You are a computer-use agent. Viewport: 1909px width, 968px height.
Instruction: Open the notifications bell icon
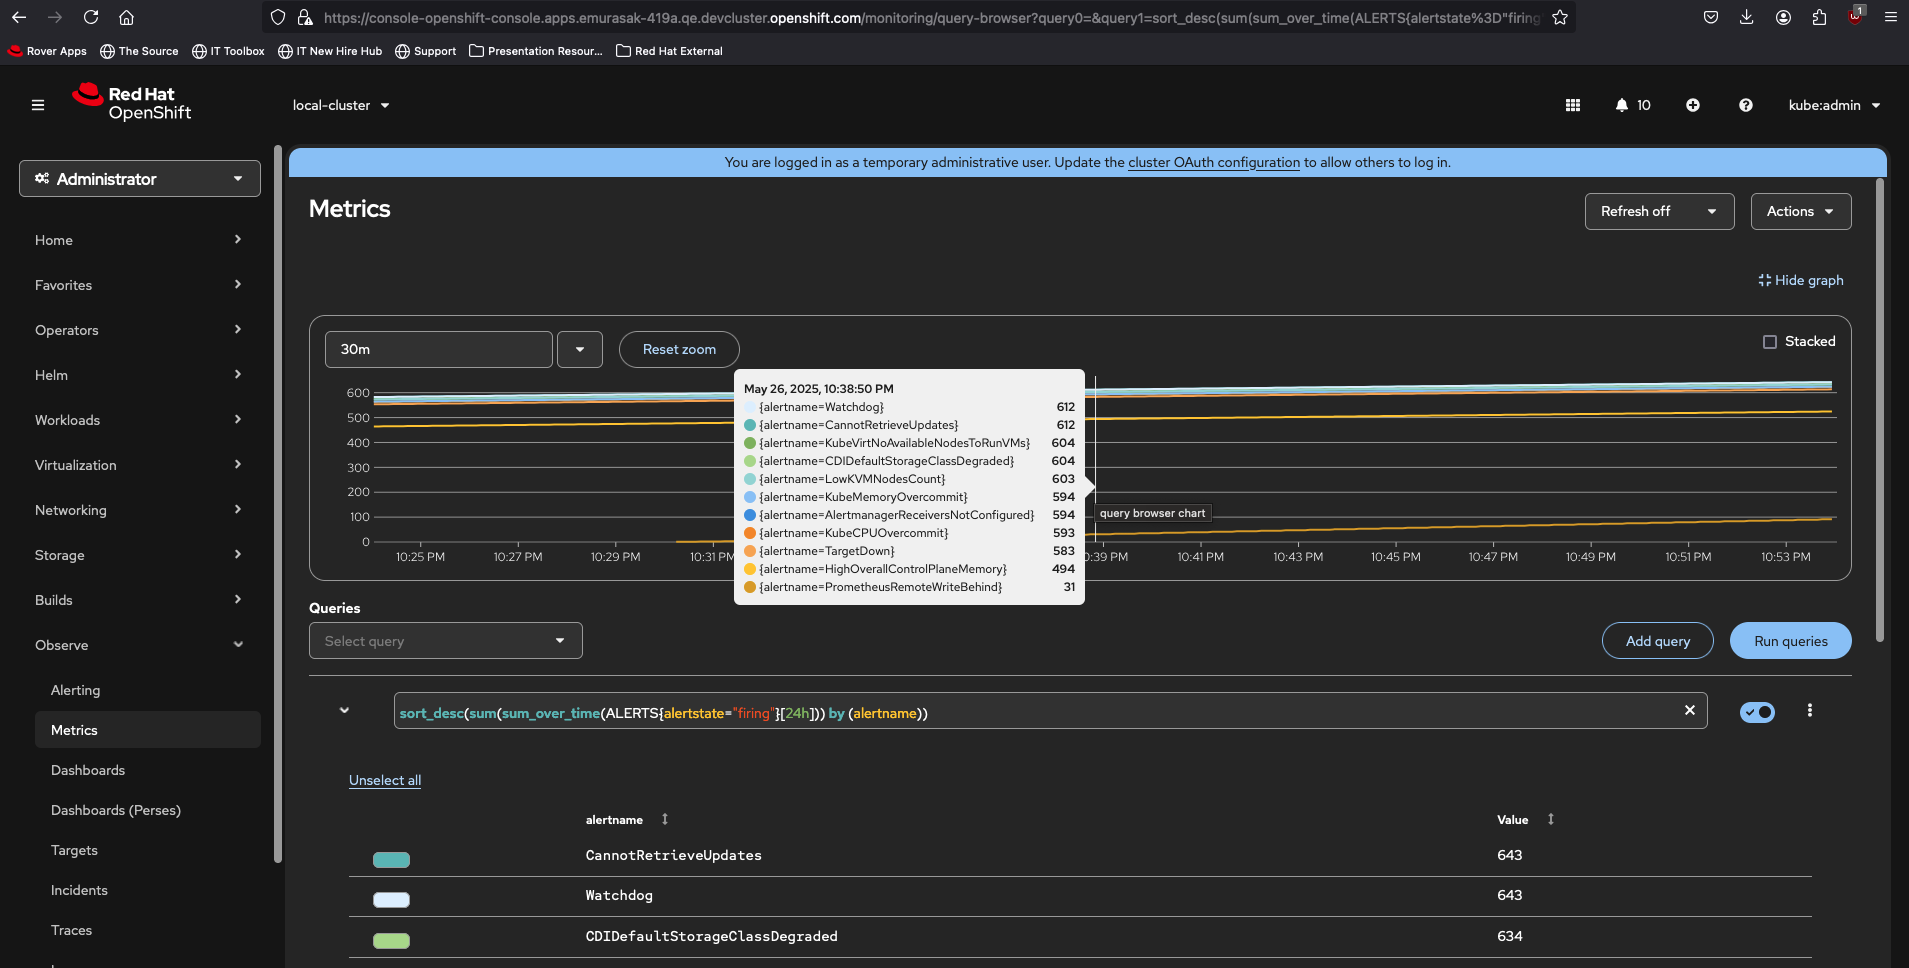pos(1622,105)
